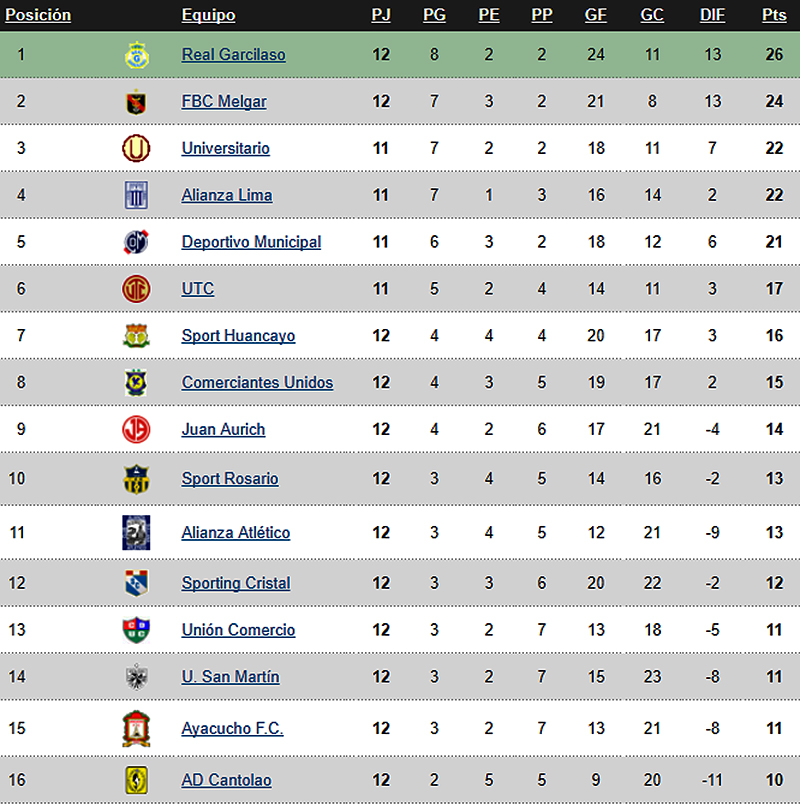Open the Unión Comercio team page
Viewport: 800px width, 806px height.
pos(238,630)
